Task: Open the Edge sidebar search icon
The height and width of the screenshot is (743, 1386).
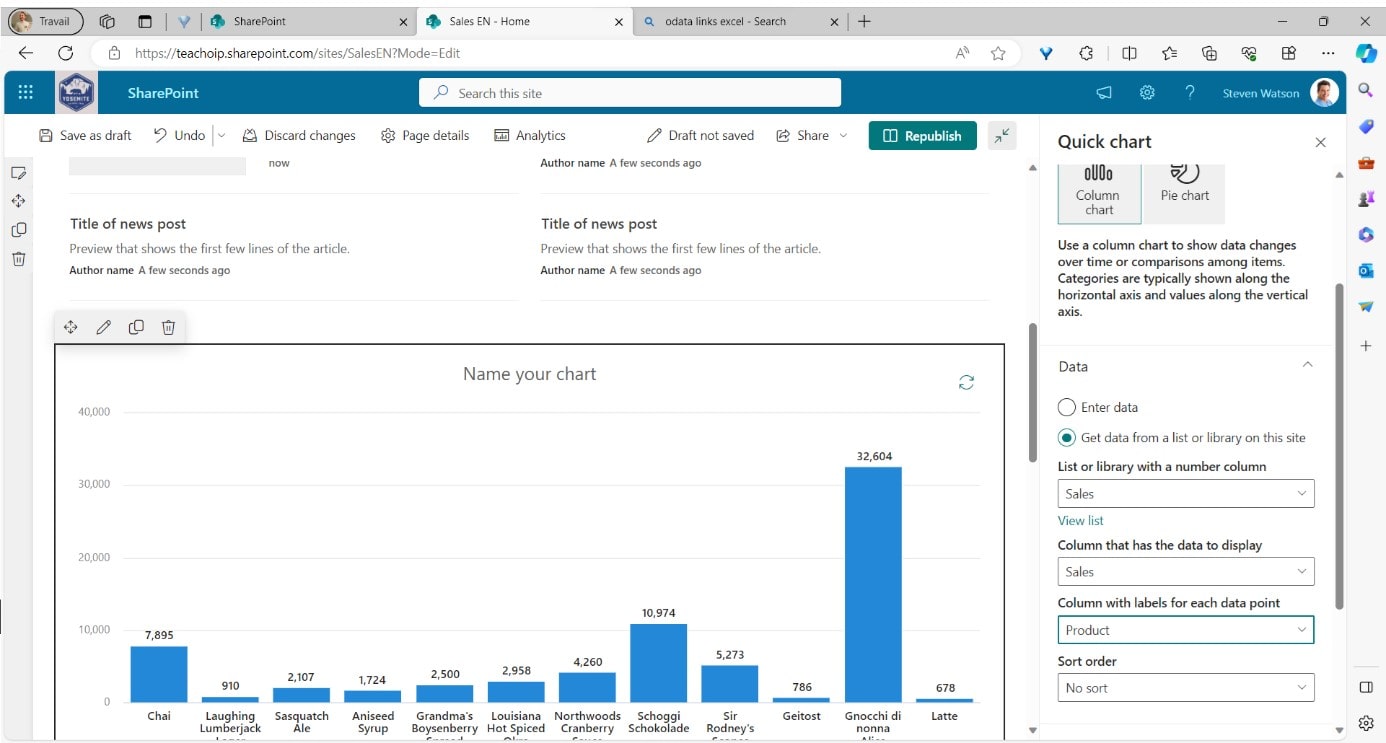Action: pyautogui.click(x=1366, y=90)
